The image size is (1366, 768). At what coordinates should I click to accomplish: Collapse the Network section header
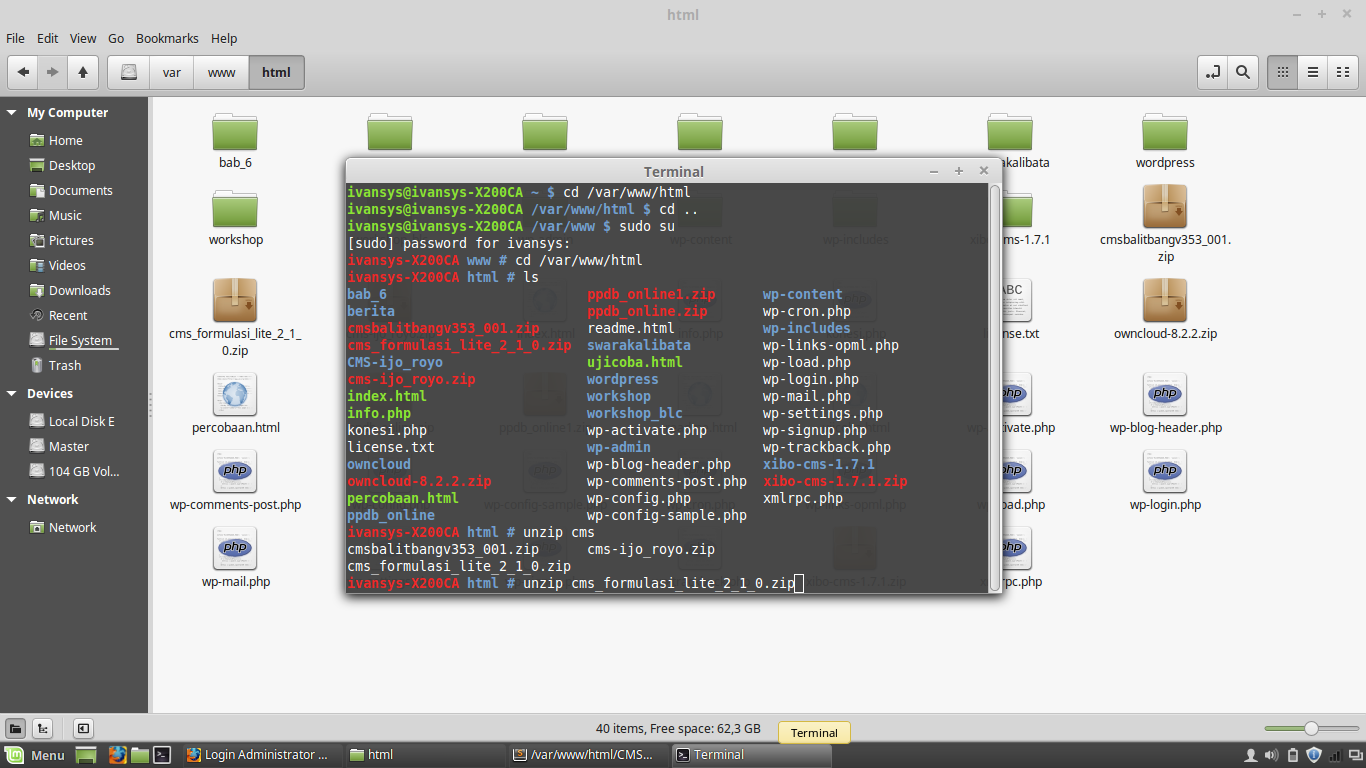click(12, 500)
